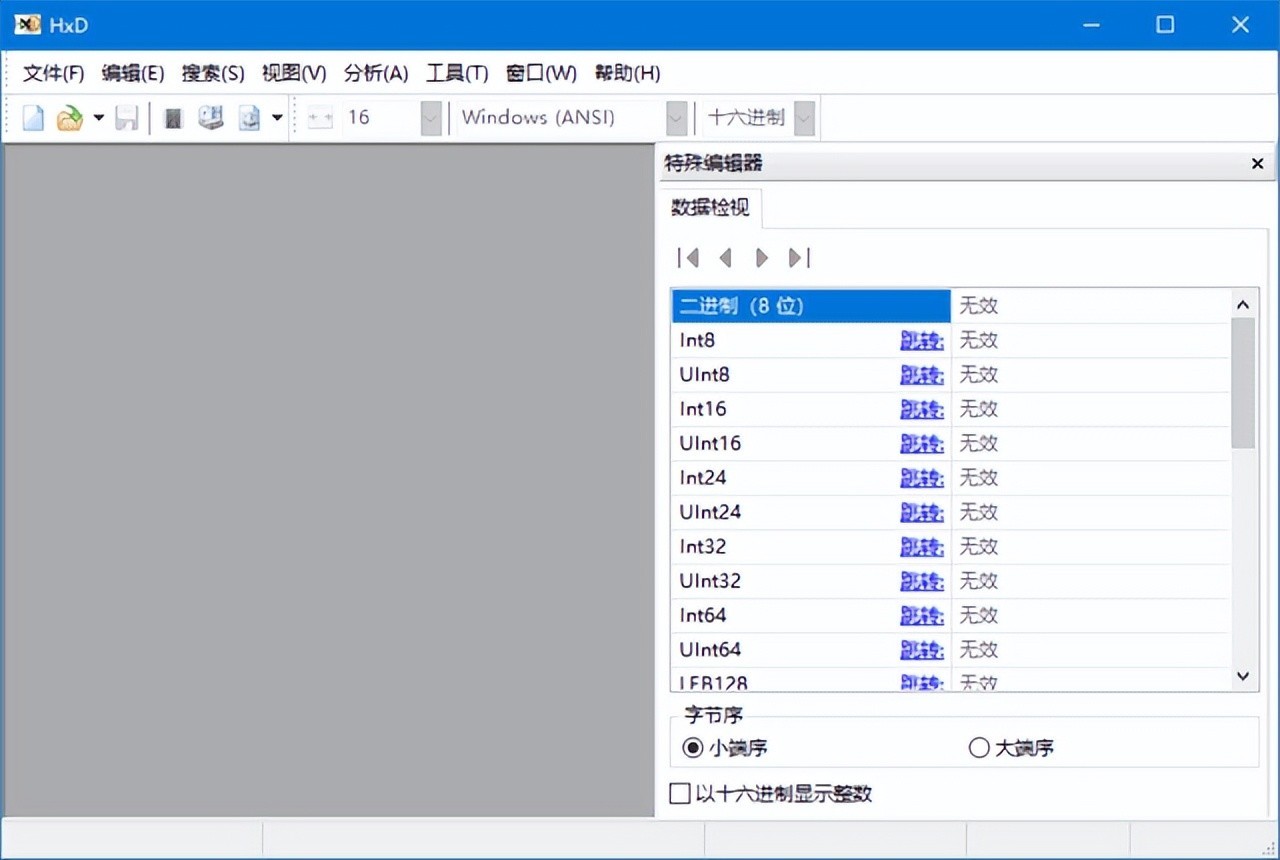Click the Save floppy disk icon
The image size is (1280, 860).
coord(126,118)
